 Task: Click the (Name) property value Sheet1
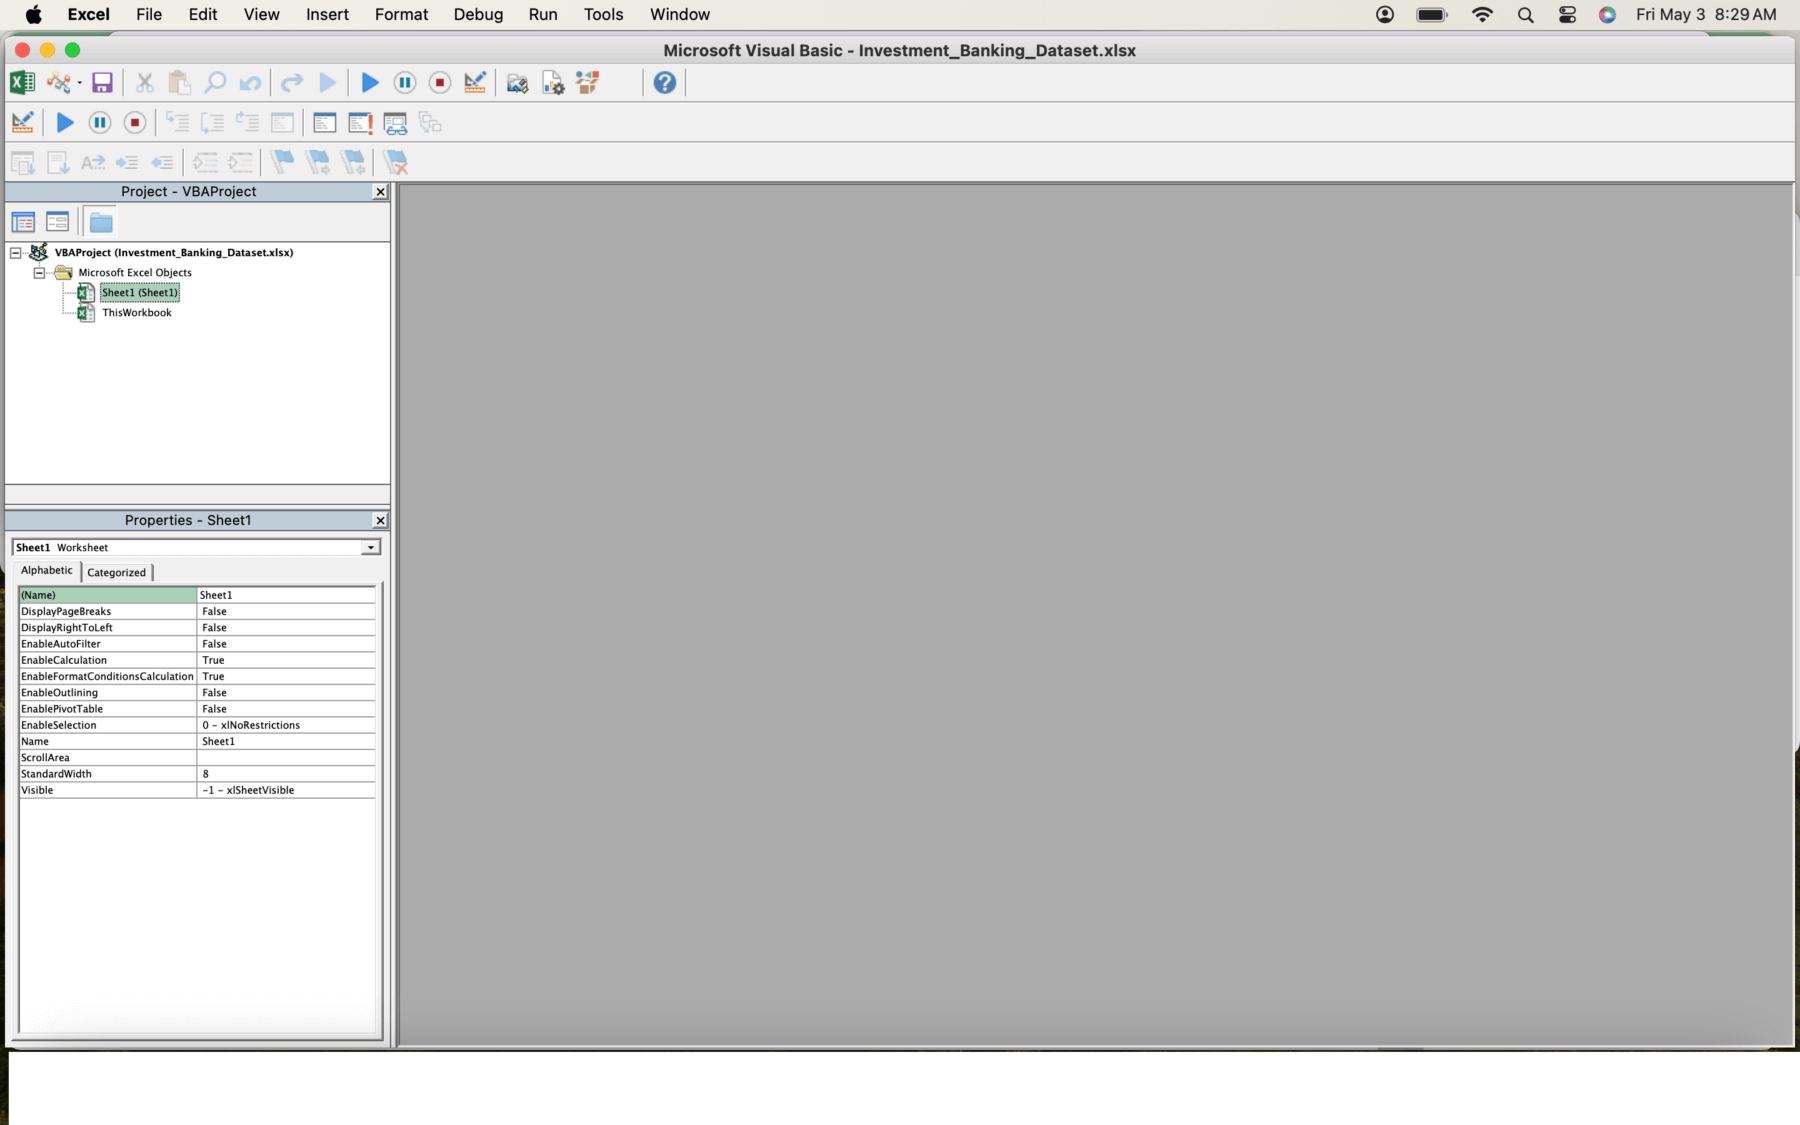pos(286,595)
